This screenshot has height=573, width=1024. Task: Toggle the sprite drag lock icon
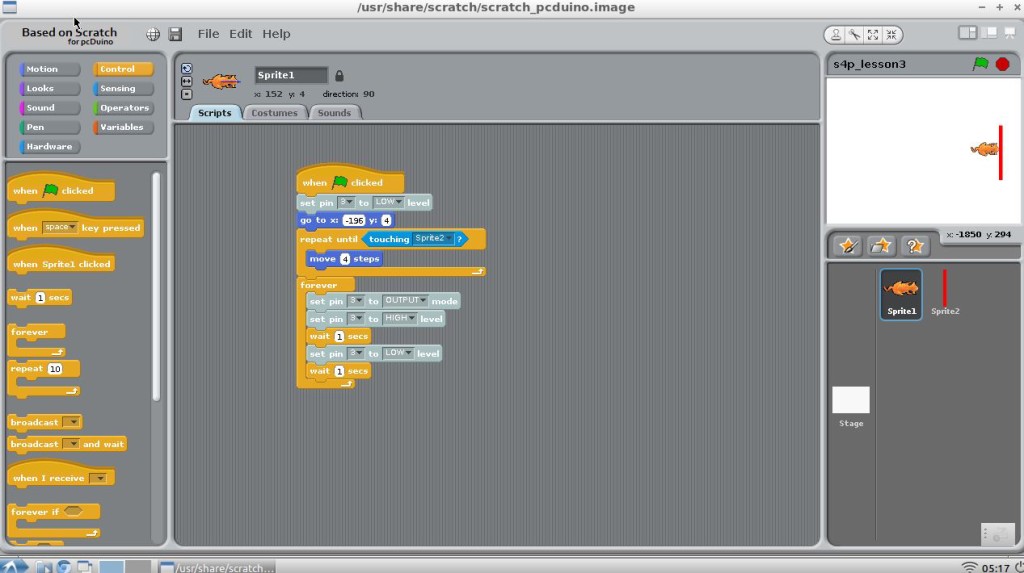click(339, 76)
